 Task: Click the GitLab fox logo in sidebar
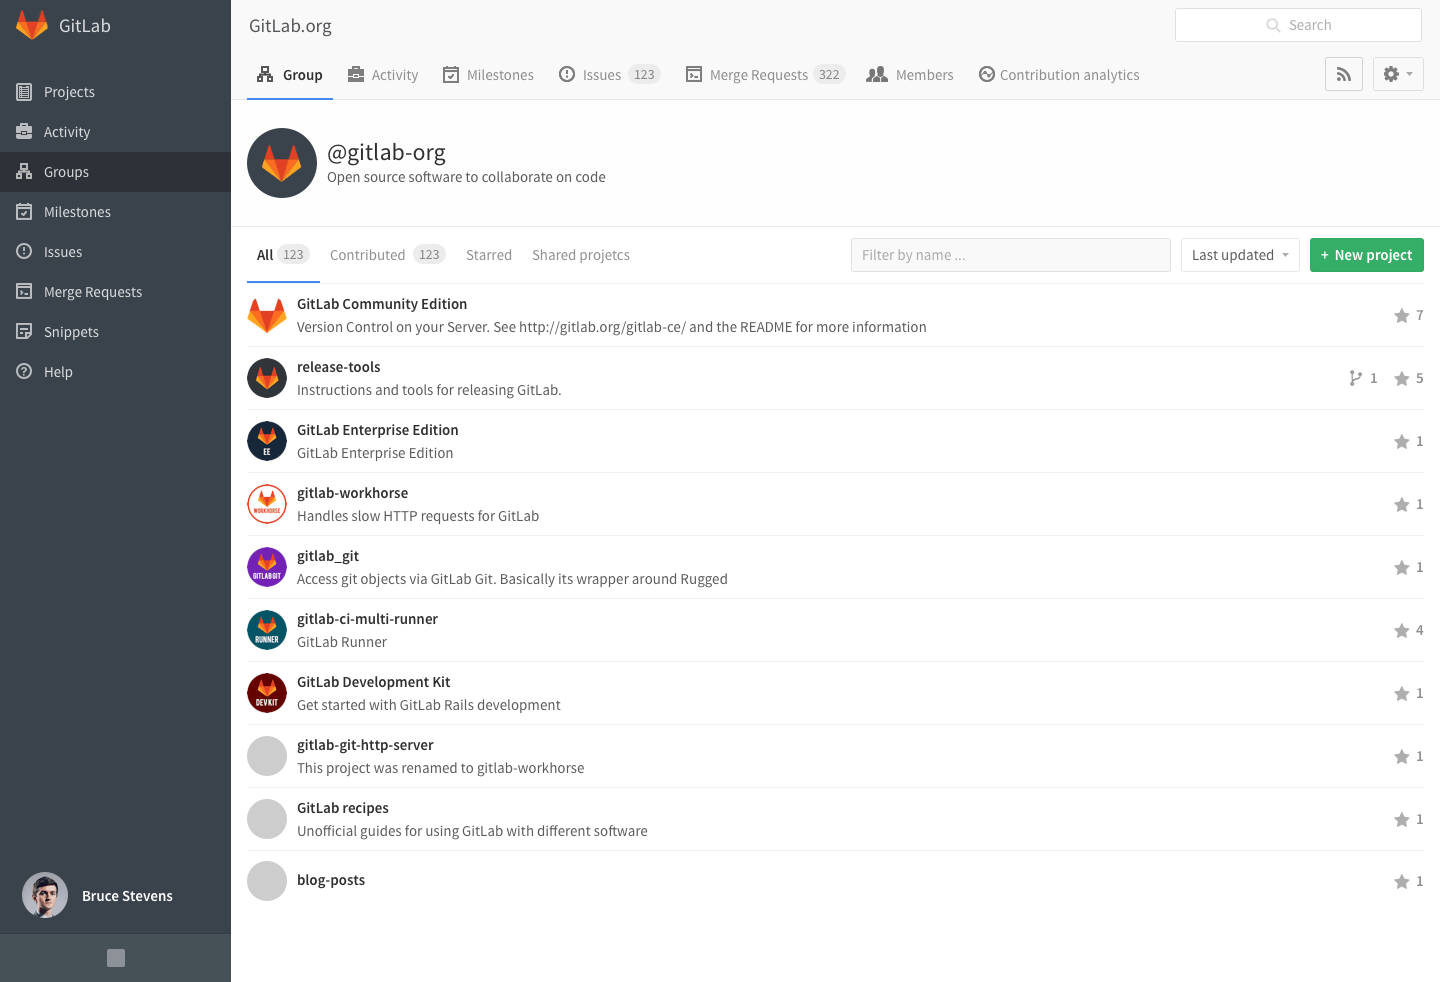pyautogui.click(x=32, y=25)
